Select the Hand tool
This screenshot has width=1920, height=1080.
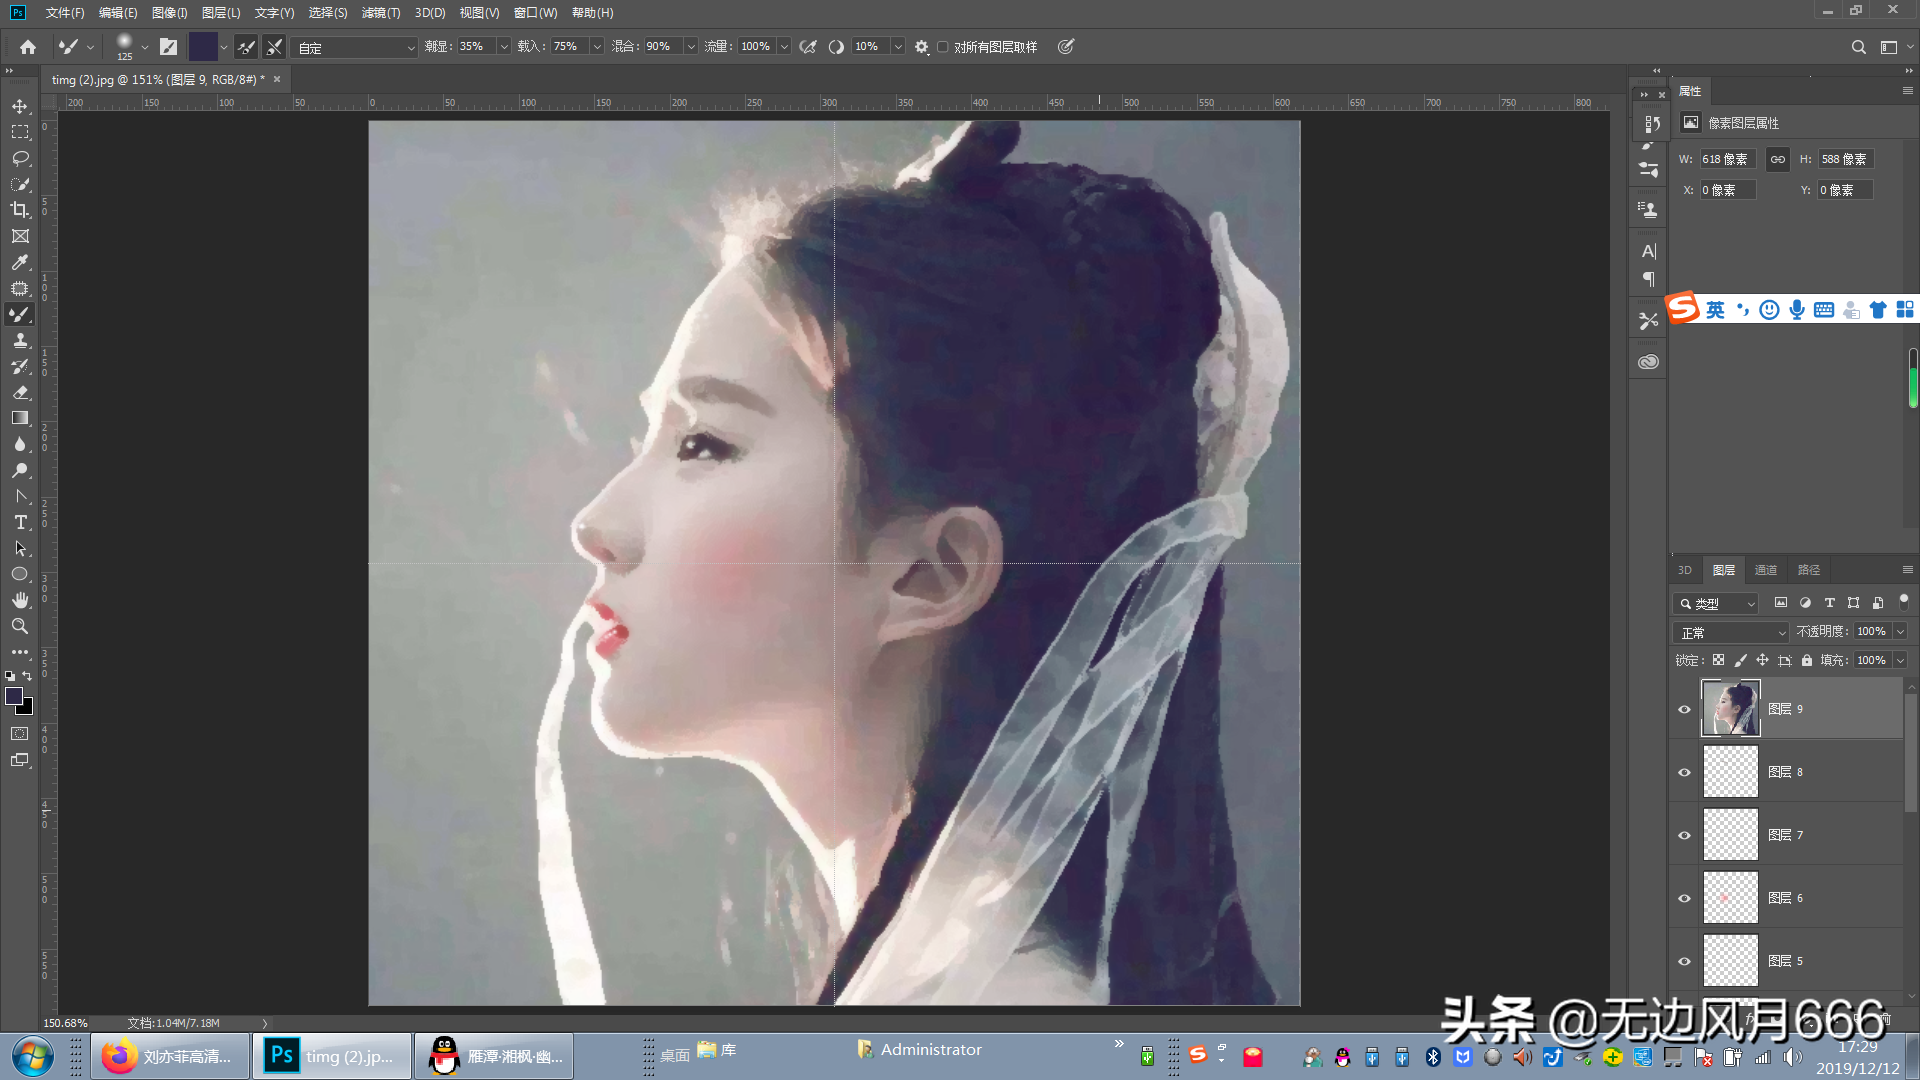tap(20, 600)
